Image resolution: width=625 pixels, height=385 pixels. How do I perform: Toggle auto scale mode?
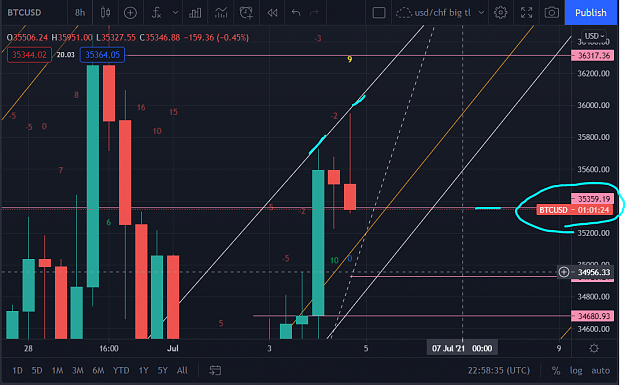(x=600, y=371)
